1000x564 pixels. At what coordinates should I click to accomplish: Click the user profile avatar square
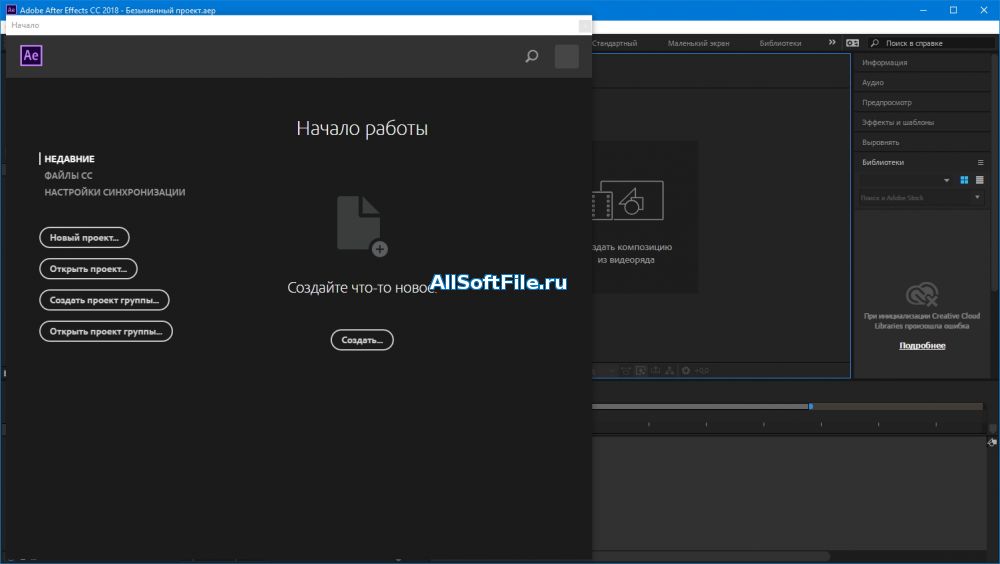click(567, 57)
